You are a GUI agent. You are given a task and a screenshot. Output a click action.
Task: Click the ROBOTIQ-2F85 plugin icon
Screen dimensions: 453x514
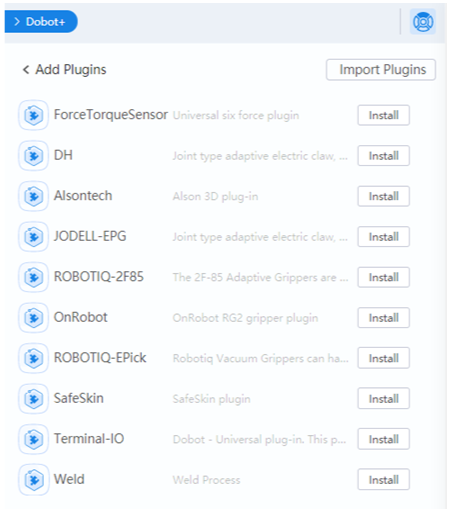(x=34, y=277)
